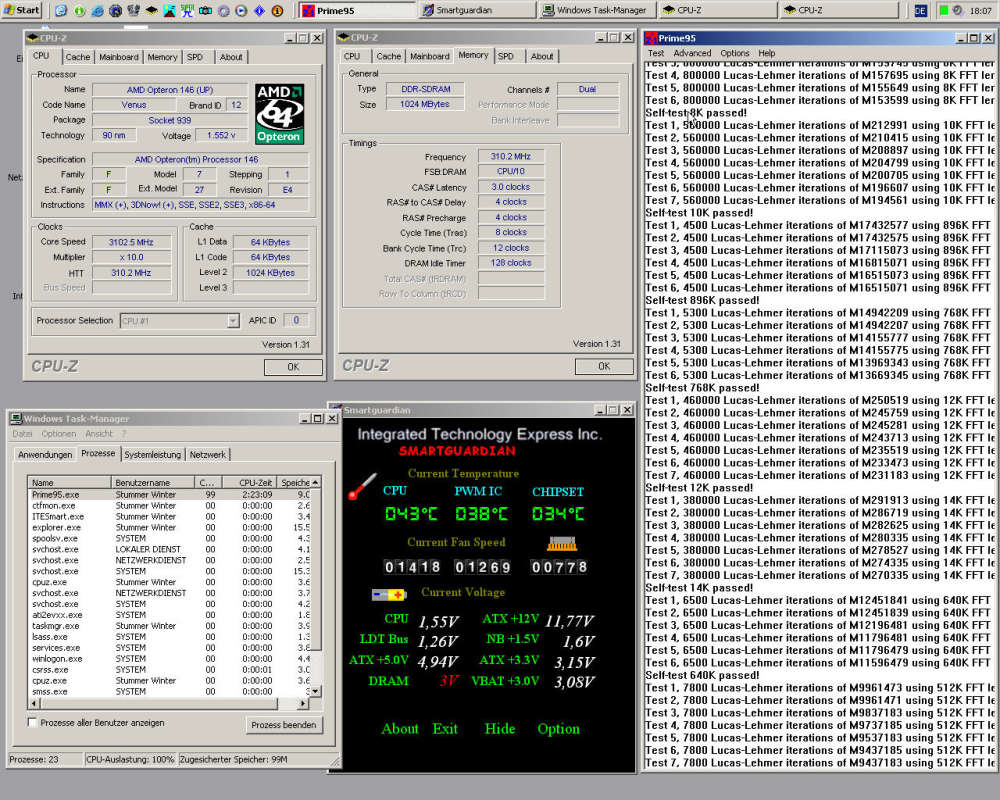Click the green square system tray icon
Image resolution: width=1000 pixels, height=800 pixels.
[944, 10]
